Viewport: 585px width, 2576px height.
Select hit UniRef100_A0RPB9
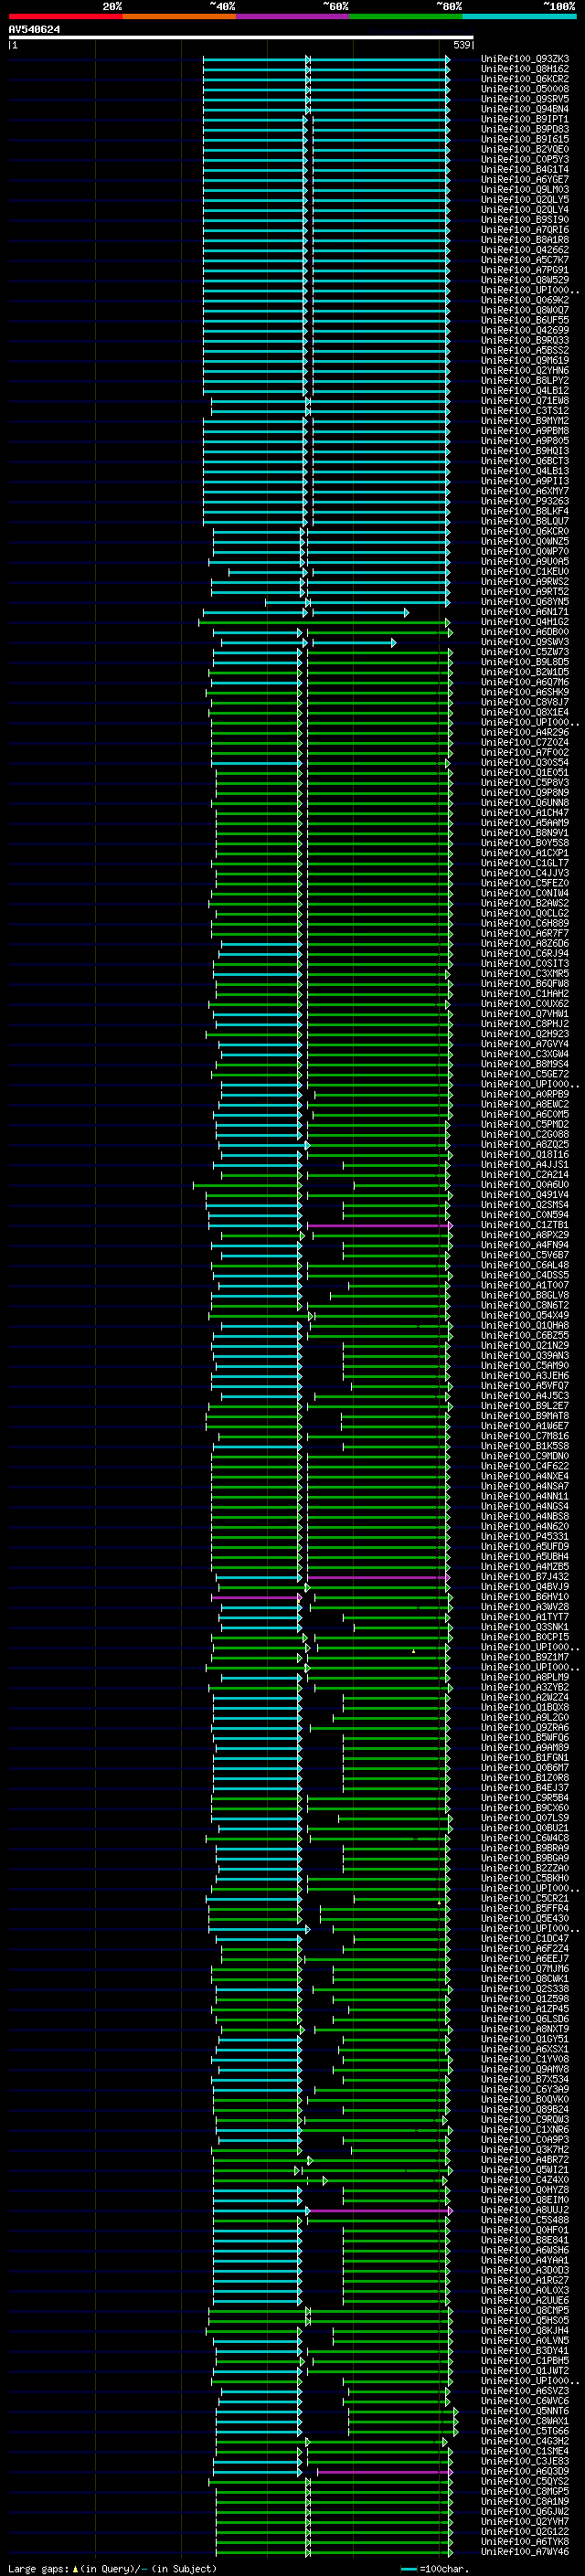[525, 1094]
